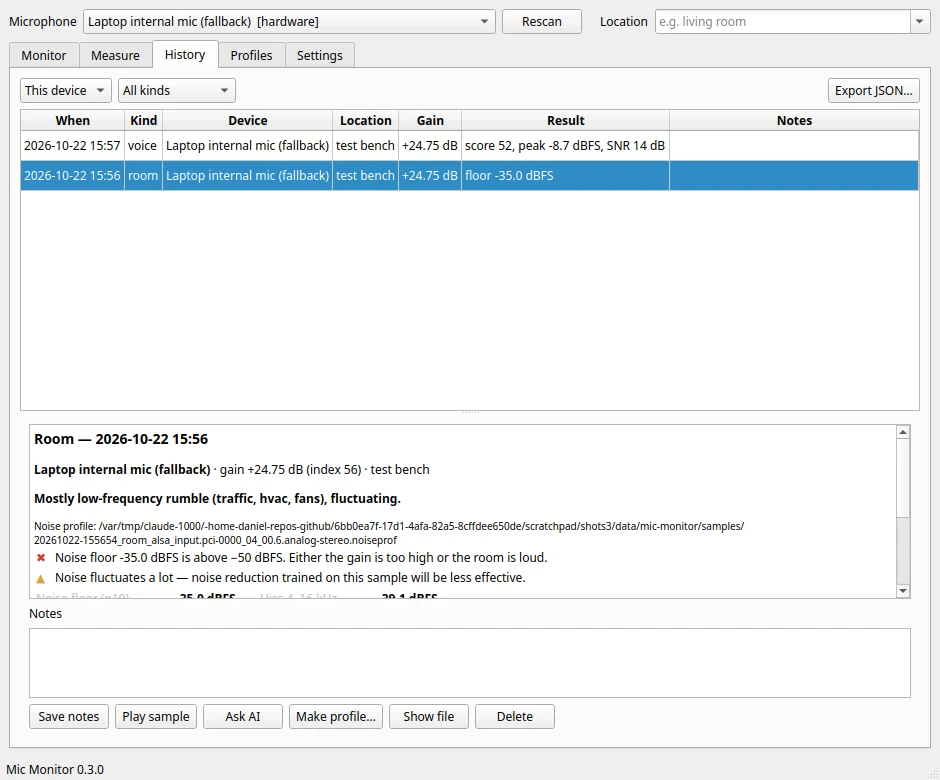Image resolution: width=940 pixels, height=780 pixels.
Task: Click the 'room' kind cell
Action: click(x=143, y=176)
